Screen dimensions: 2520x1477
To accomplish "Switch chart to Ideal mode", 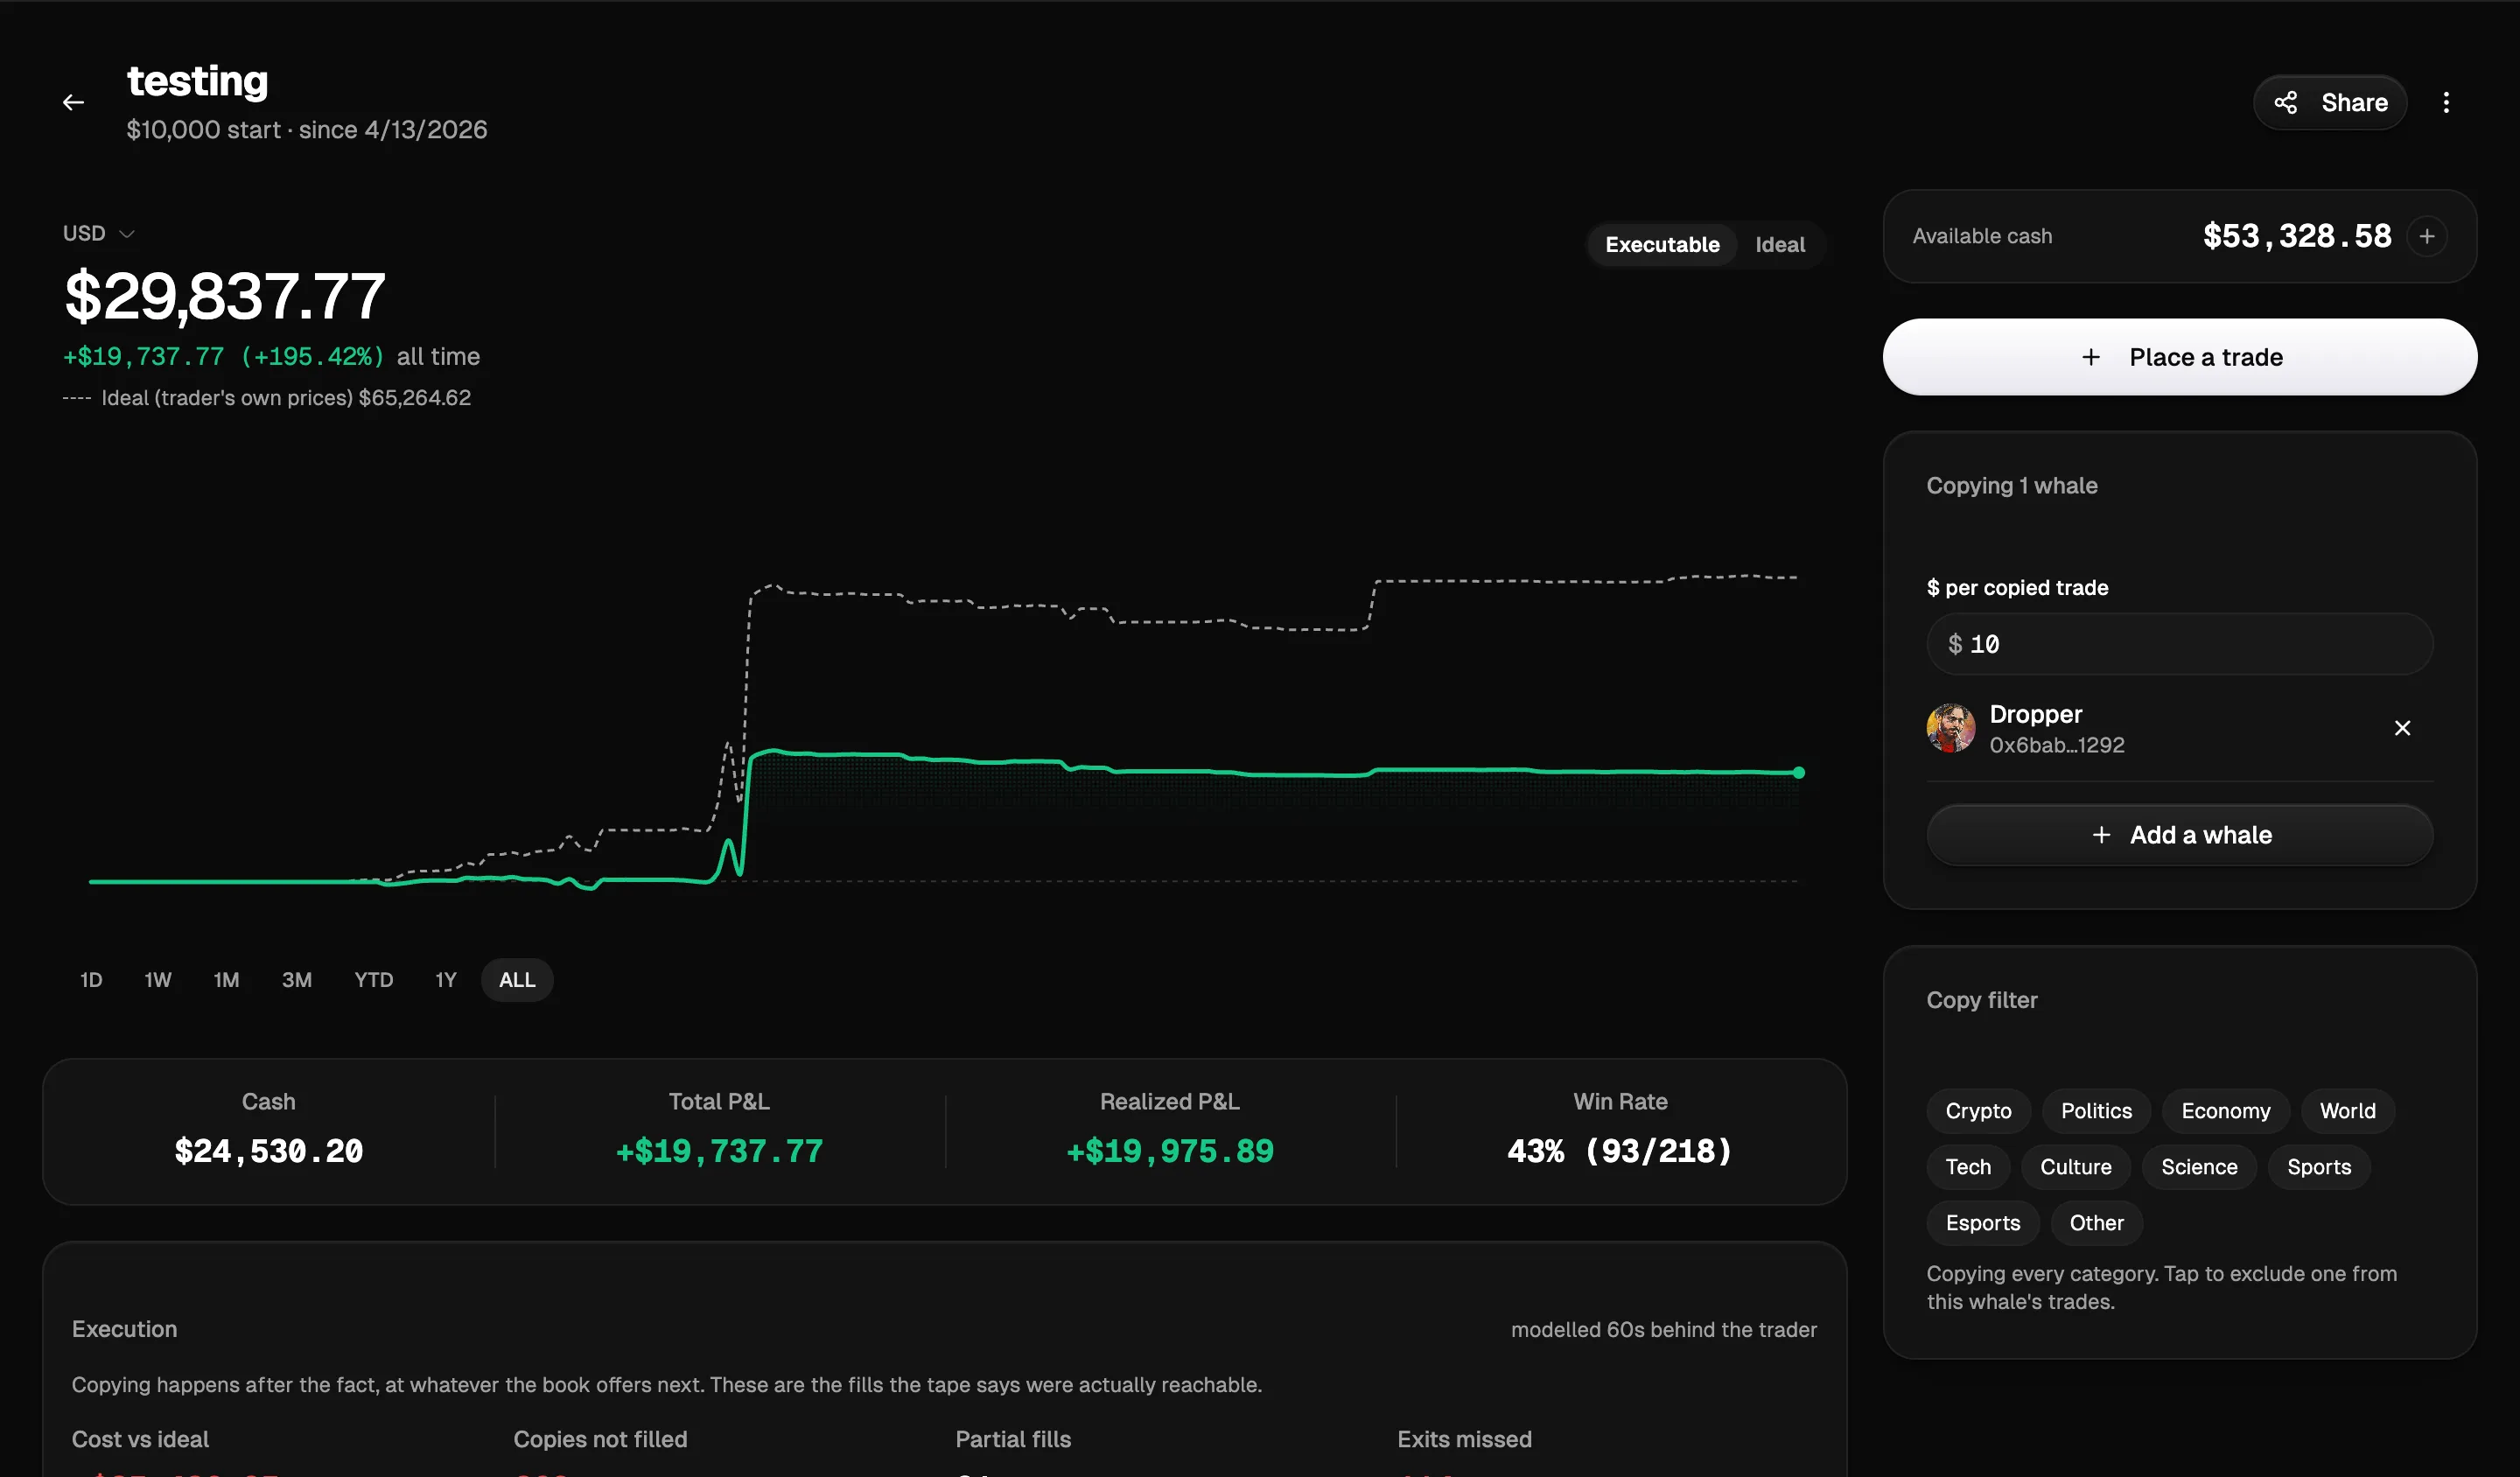I will coord(1780,244).
